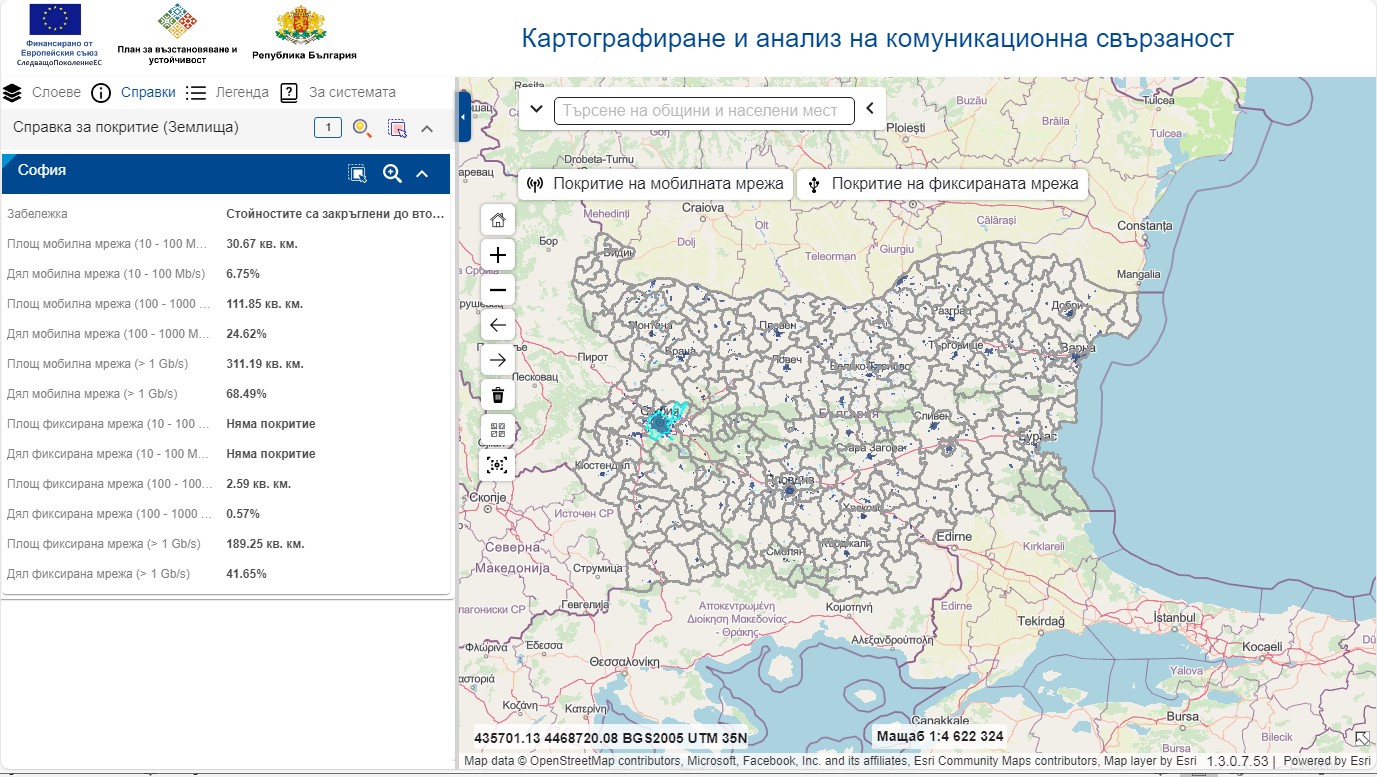This screenshot has width=1377, height=777.
Task: Collapse the София result panel
Action: (x=422, y=174)
